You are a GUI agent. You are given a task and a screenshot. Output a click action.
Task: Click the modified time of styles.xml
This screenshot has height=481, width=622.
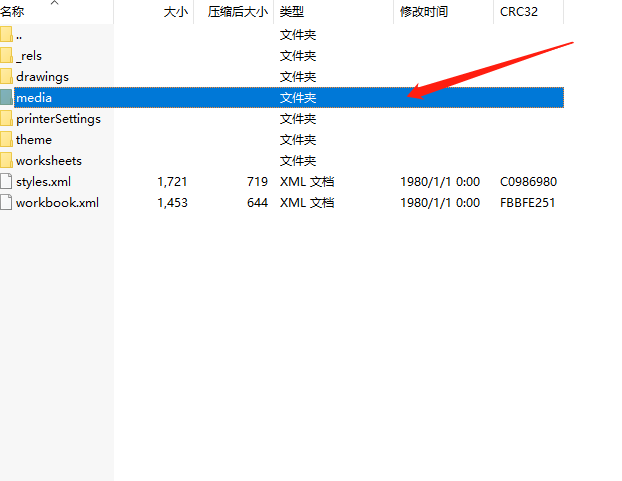point(440,182)
